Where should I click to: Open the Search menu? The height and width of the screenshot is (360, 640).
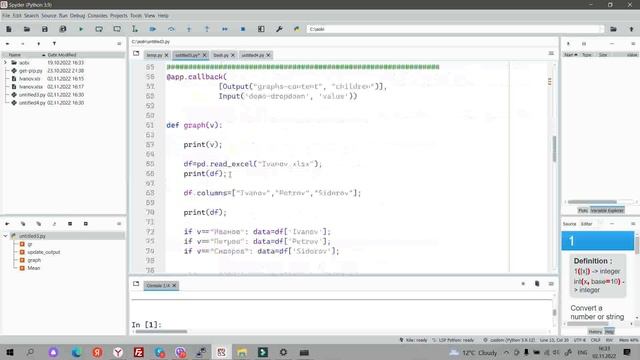click(31, 16)
